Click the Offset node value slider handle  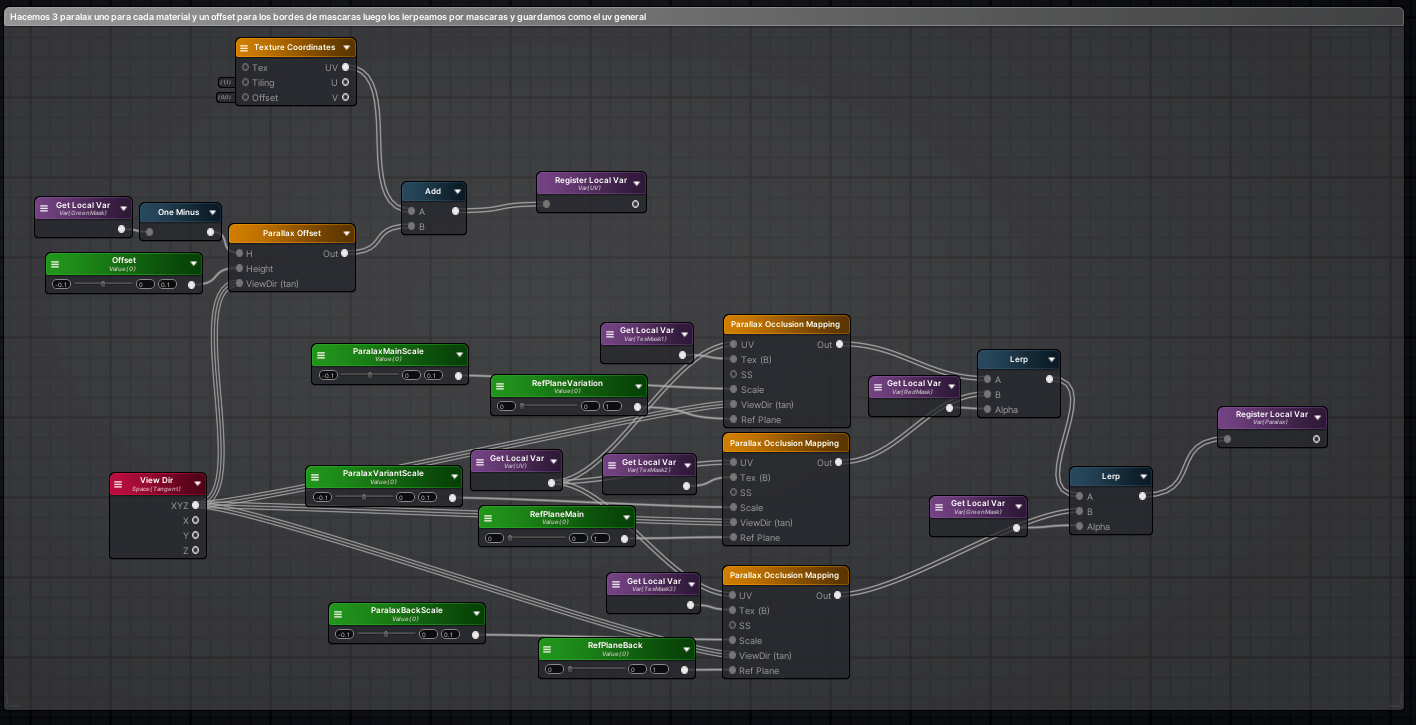coord(101,283)
